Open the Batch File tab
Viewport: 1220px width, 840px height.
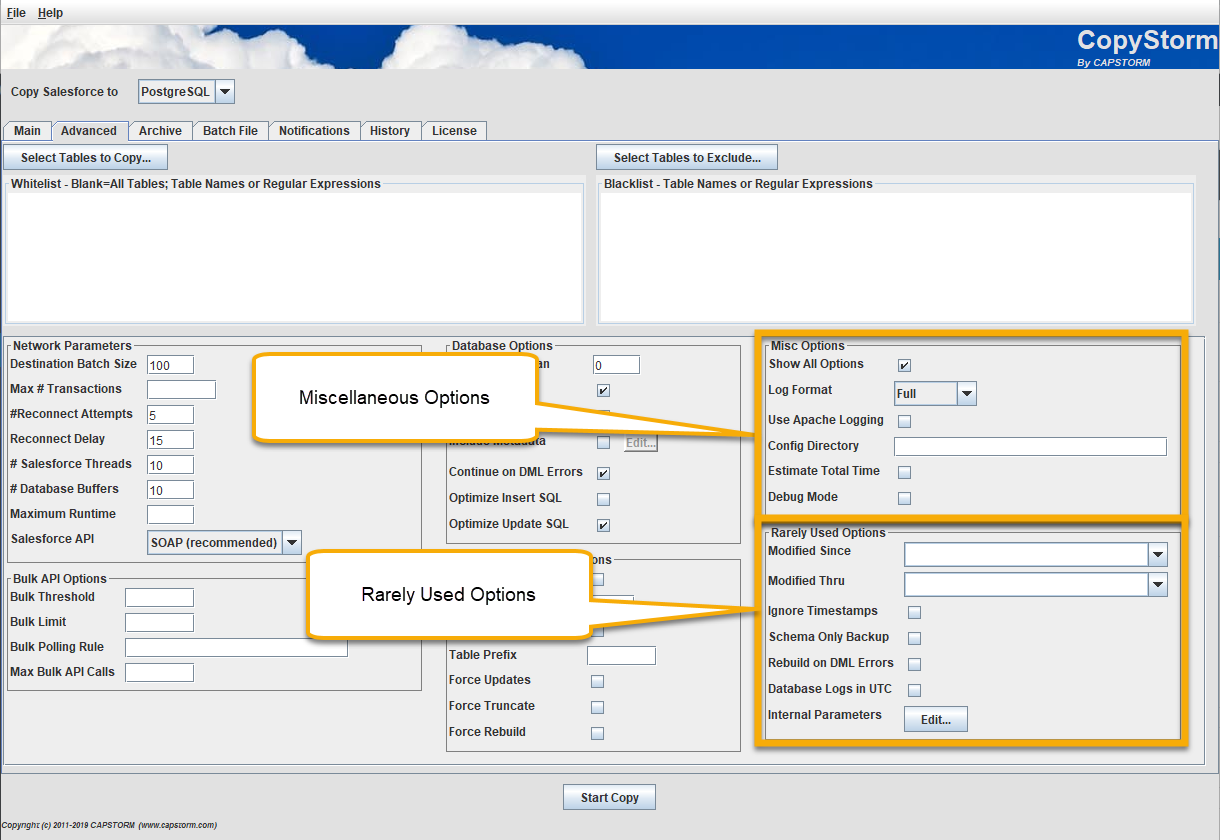pyautogui.click(x=230, y=131)
